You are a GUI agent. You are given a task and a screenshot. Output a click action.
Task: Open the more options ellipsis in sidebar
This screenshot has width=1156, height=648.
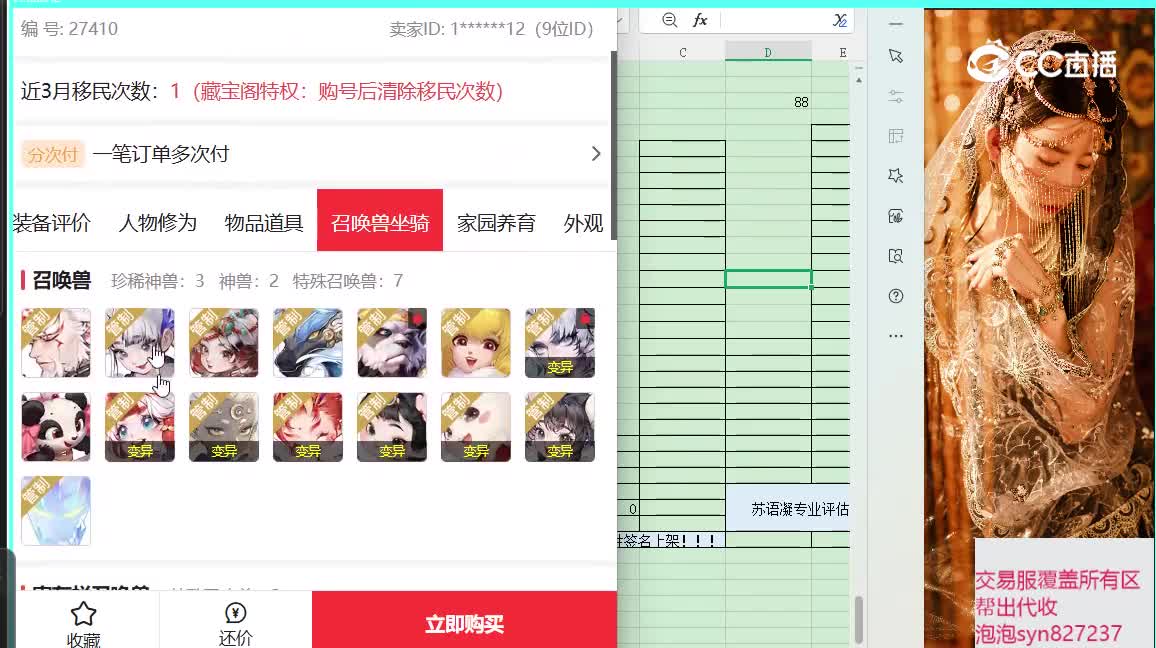[896, 335]
